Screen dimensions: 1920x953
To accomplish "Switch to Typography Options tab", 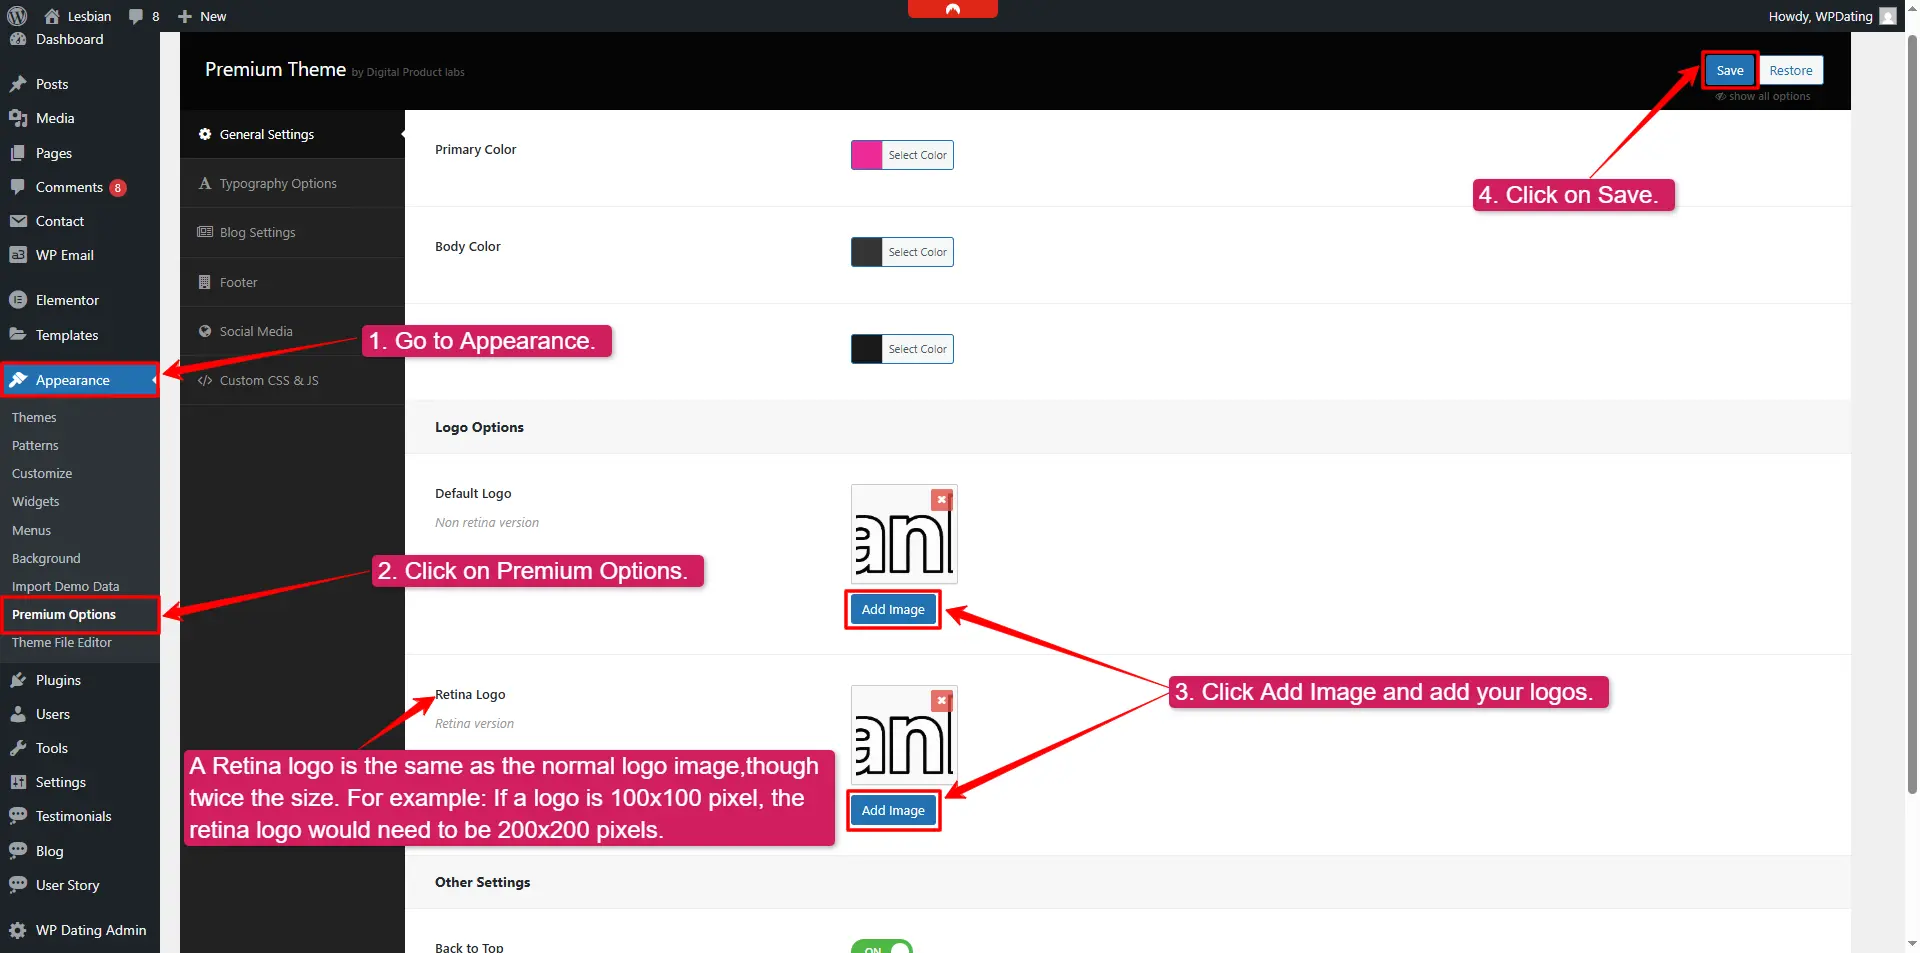I will coord(278,184).
